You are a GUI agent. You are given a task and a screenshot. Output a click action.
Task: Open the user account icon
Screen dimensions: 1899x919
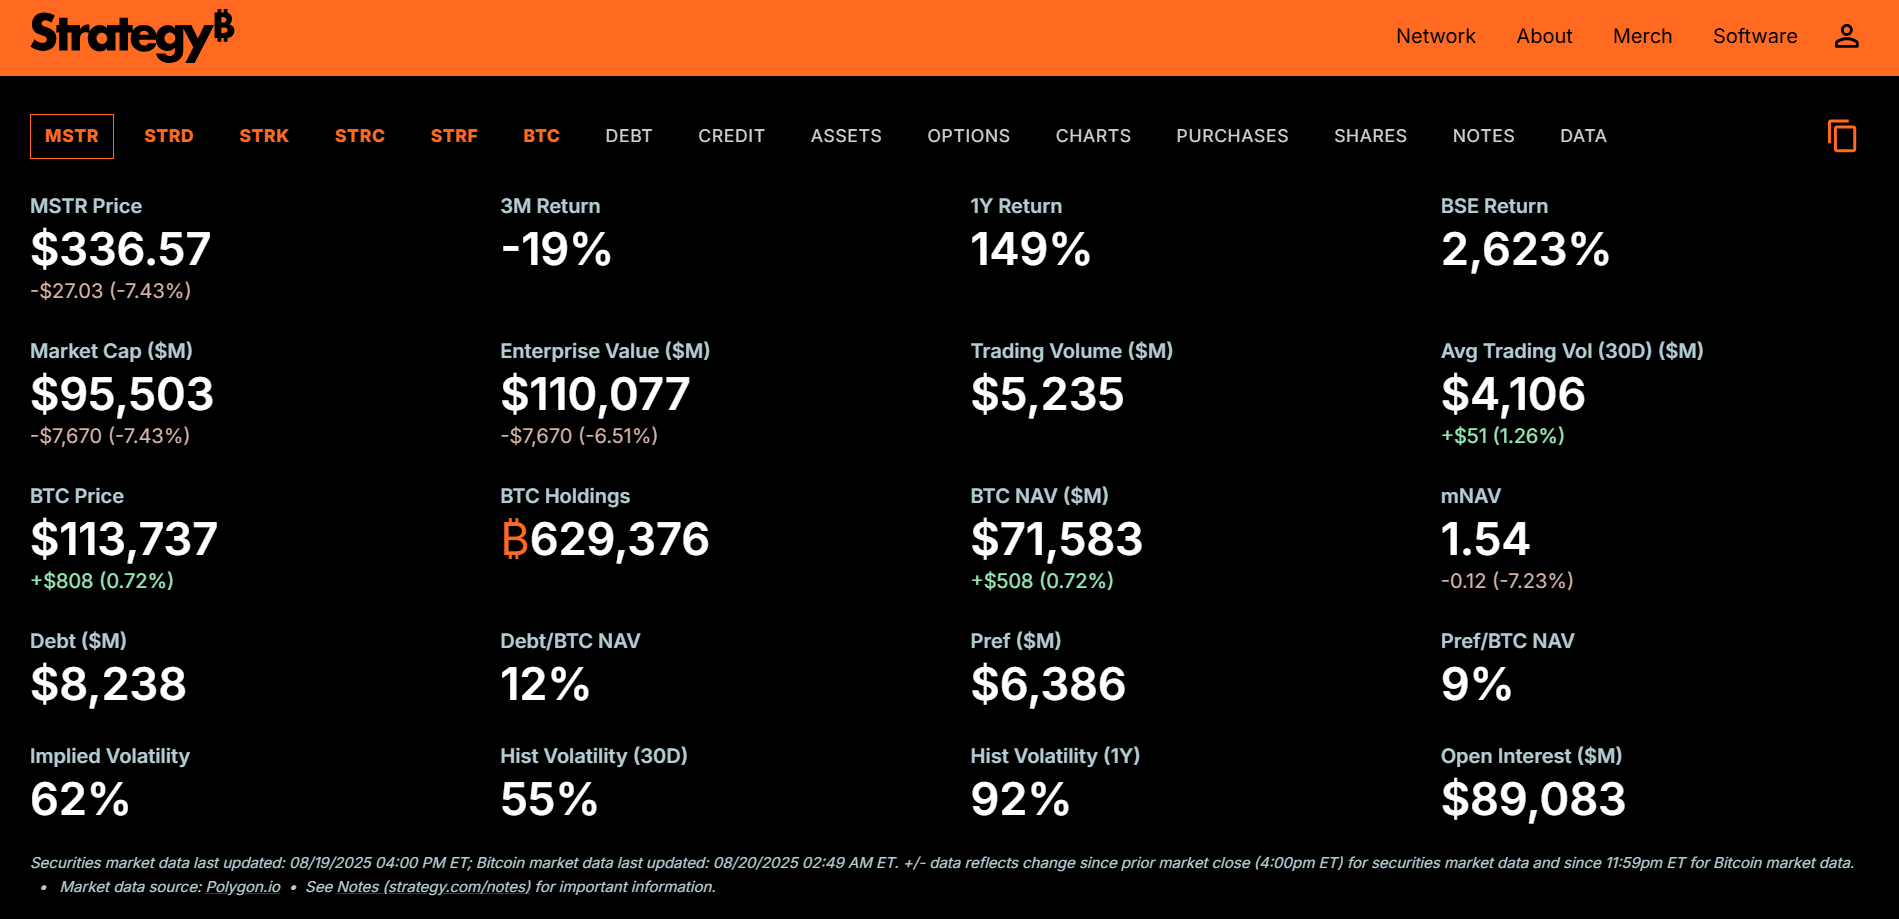1846,36
